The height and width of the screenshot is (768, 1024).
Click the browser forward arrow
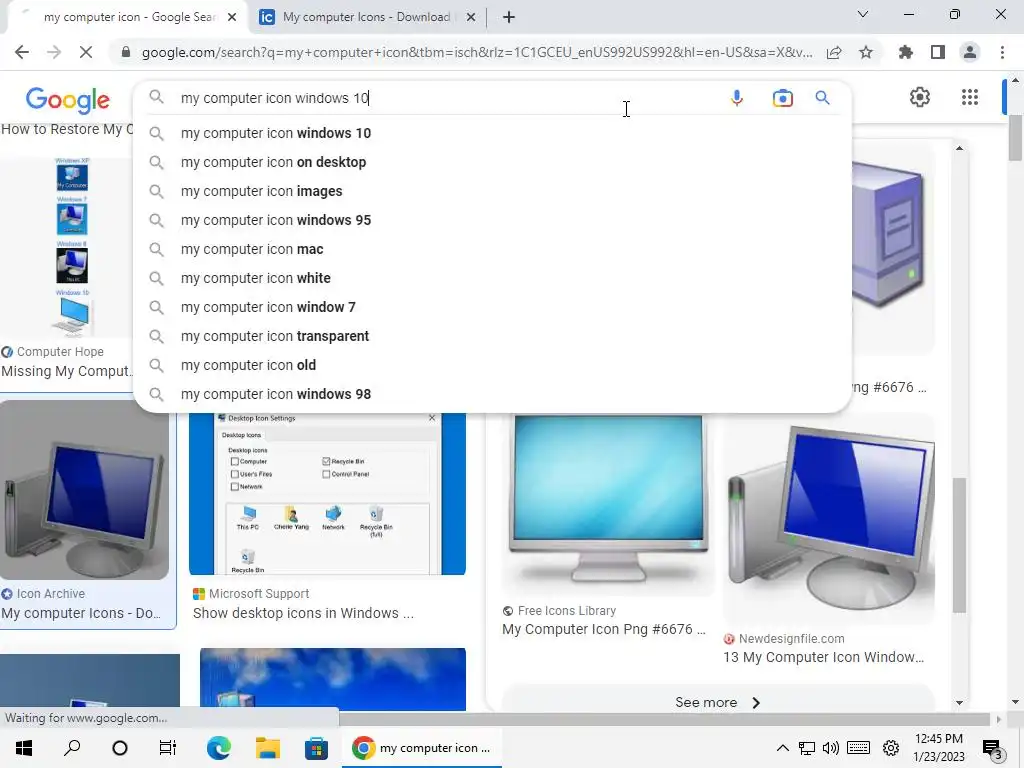pos(54,52)
